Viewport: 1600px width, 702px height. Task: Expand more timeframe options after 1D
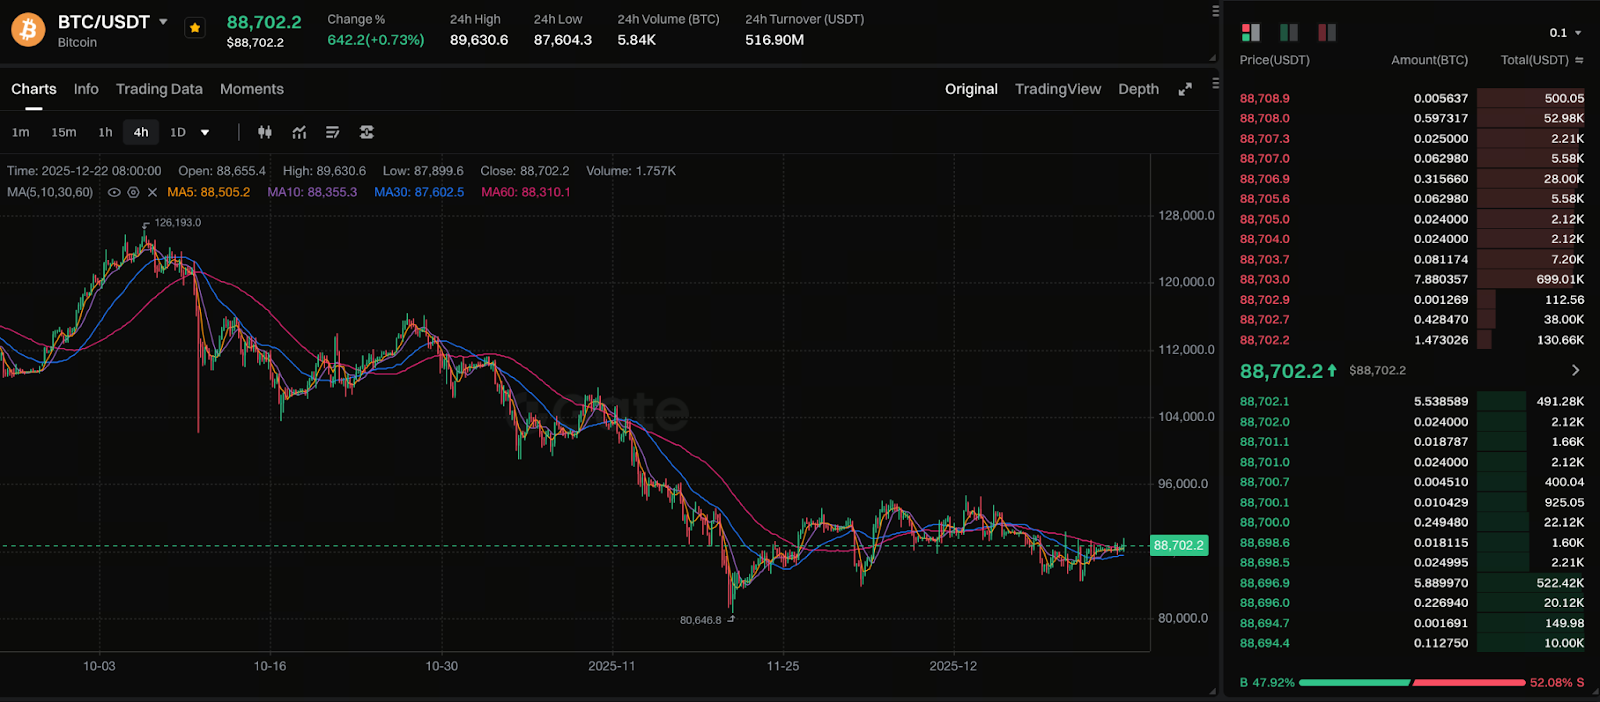tap(205, 132)
